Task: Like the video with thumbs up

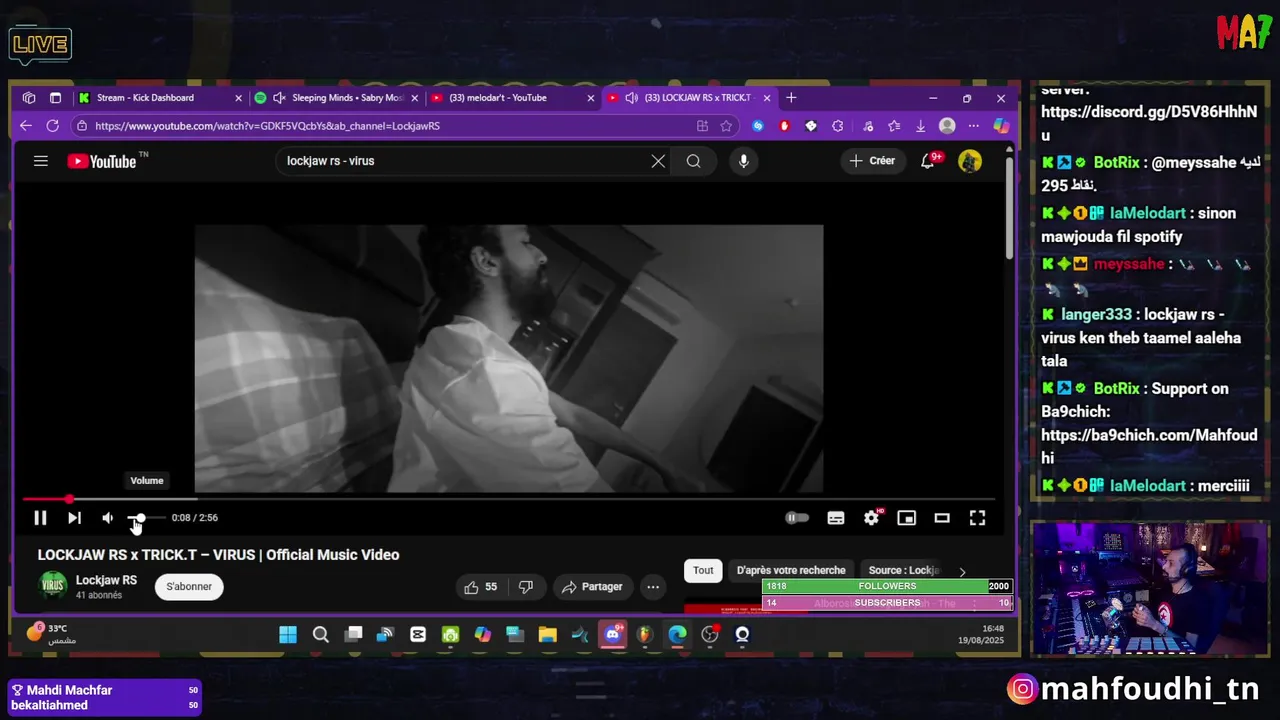Action: pyautogui.click(x=481, y=587)
